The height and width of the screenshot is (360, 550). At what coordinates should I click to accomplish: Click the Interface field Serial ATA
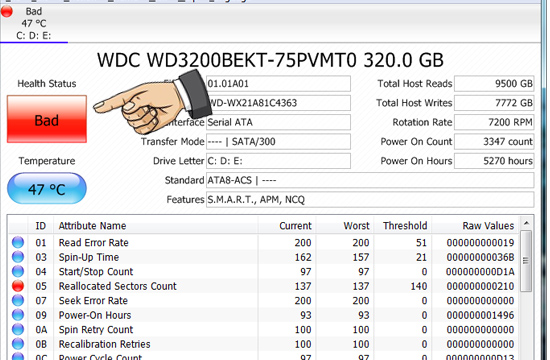click(x=278, y=122)
